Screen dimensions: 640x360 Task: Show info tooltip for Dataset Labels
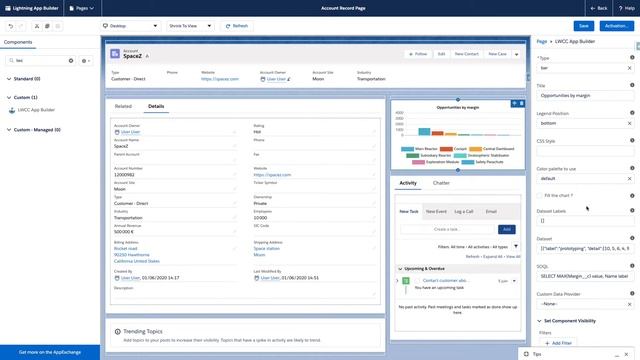tap(632, 211)
